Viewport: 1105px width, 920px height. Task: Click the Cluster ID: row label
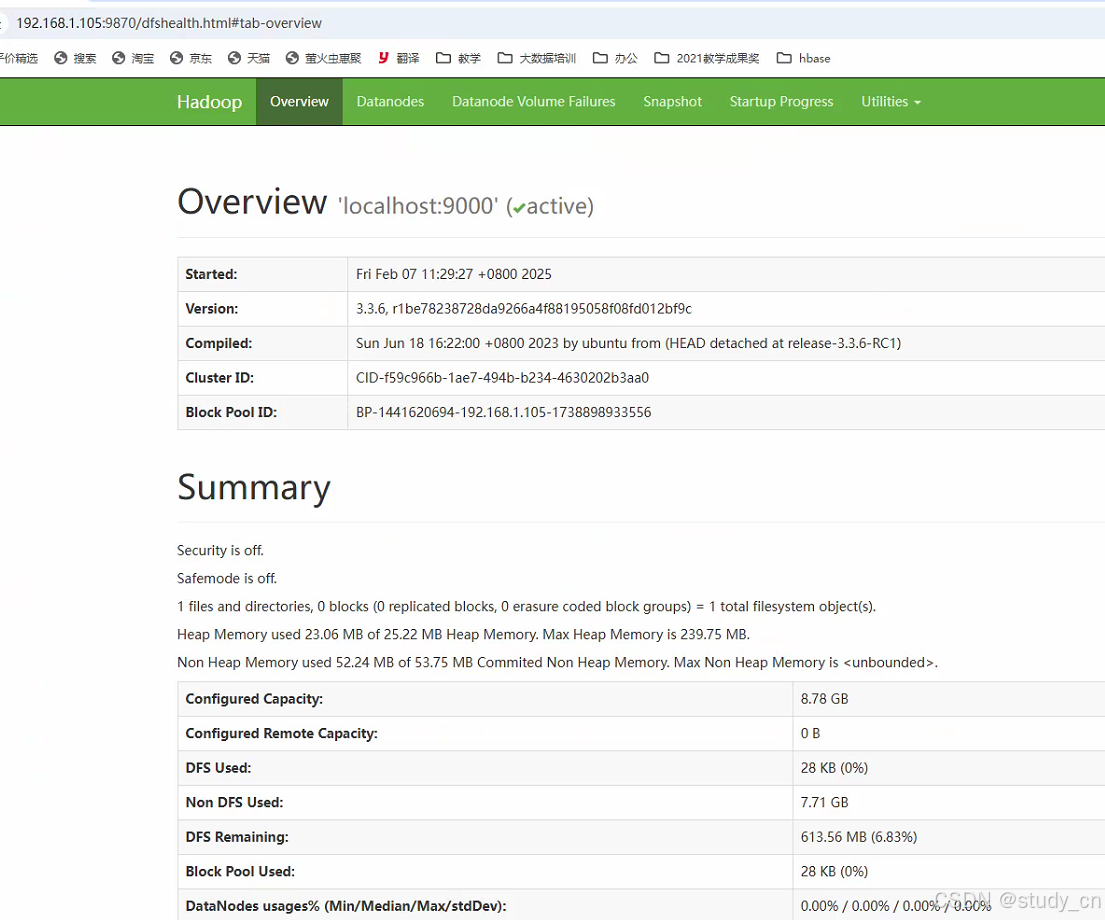tap(219, 378)
